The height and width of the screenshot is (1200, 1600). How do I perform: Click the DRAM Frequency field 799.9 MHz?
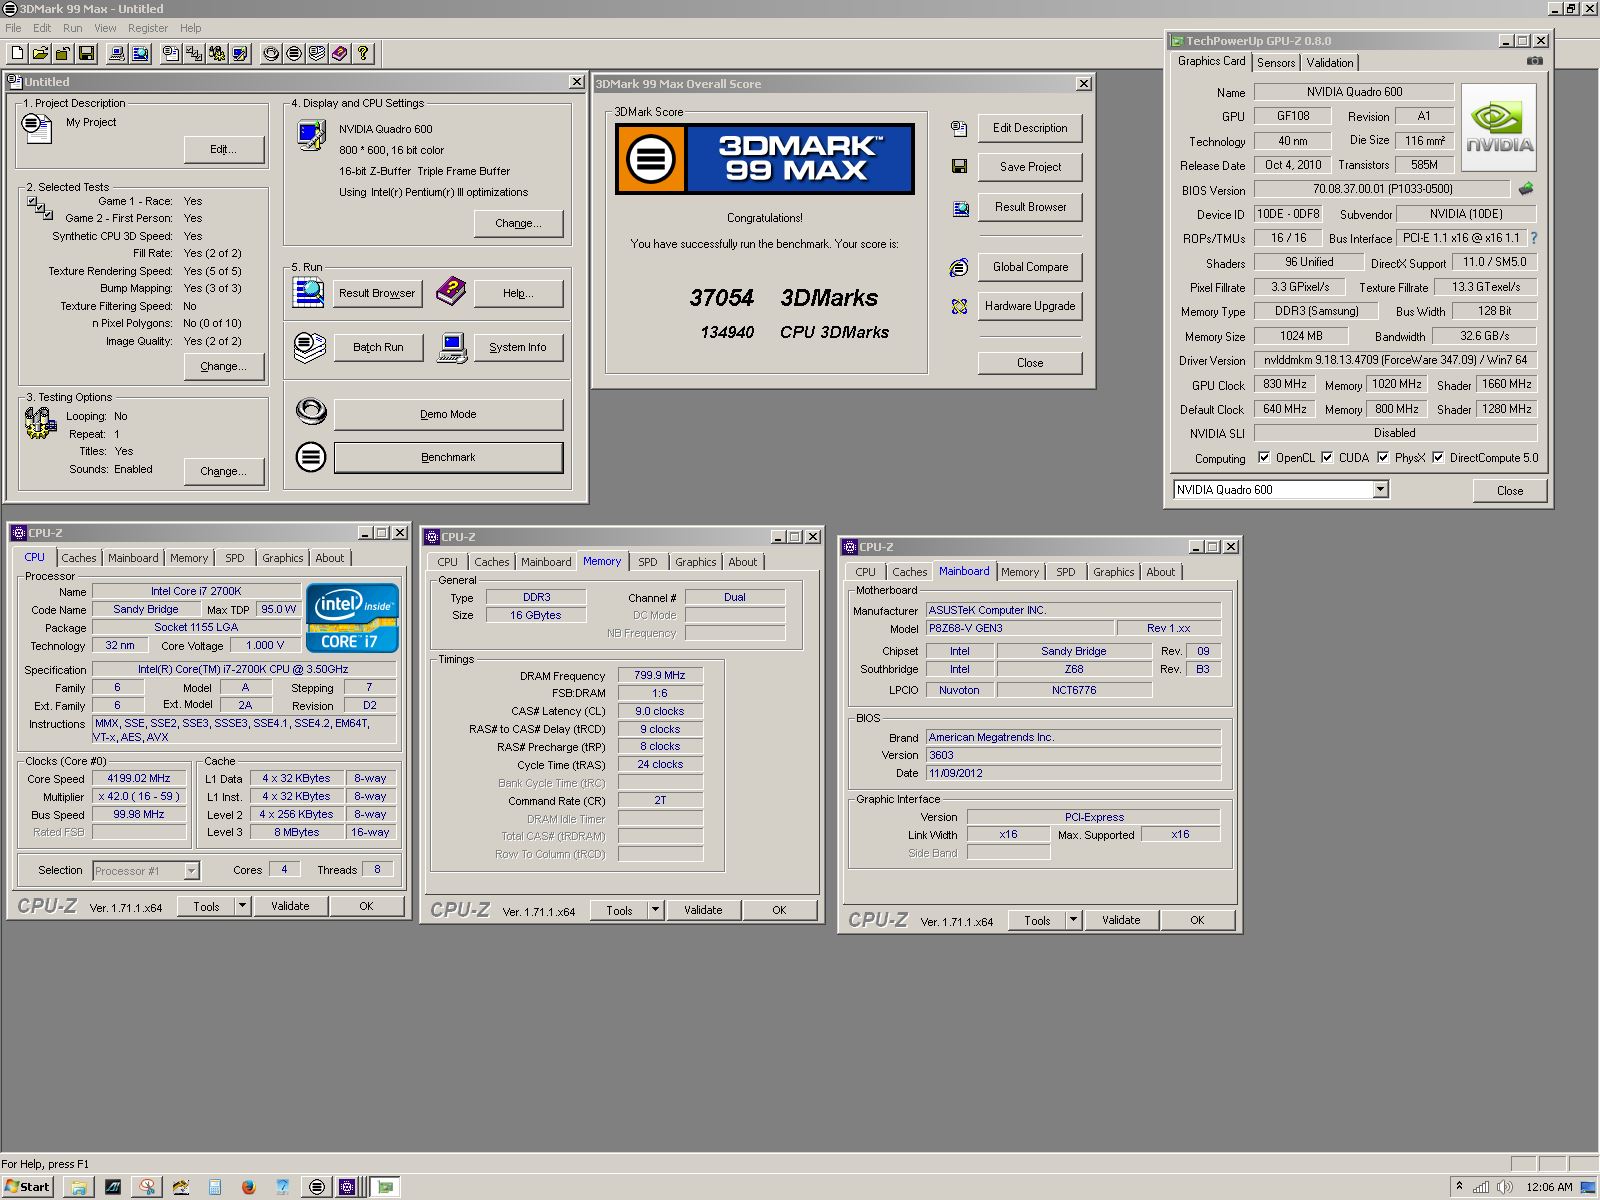pos(660,675)
